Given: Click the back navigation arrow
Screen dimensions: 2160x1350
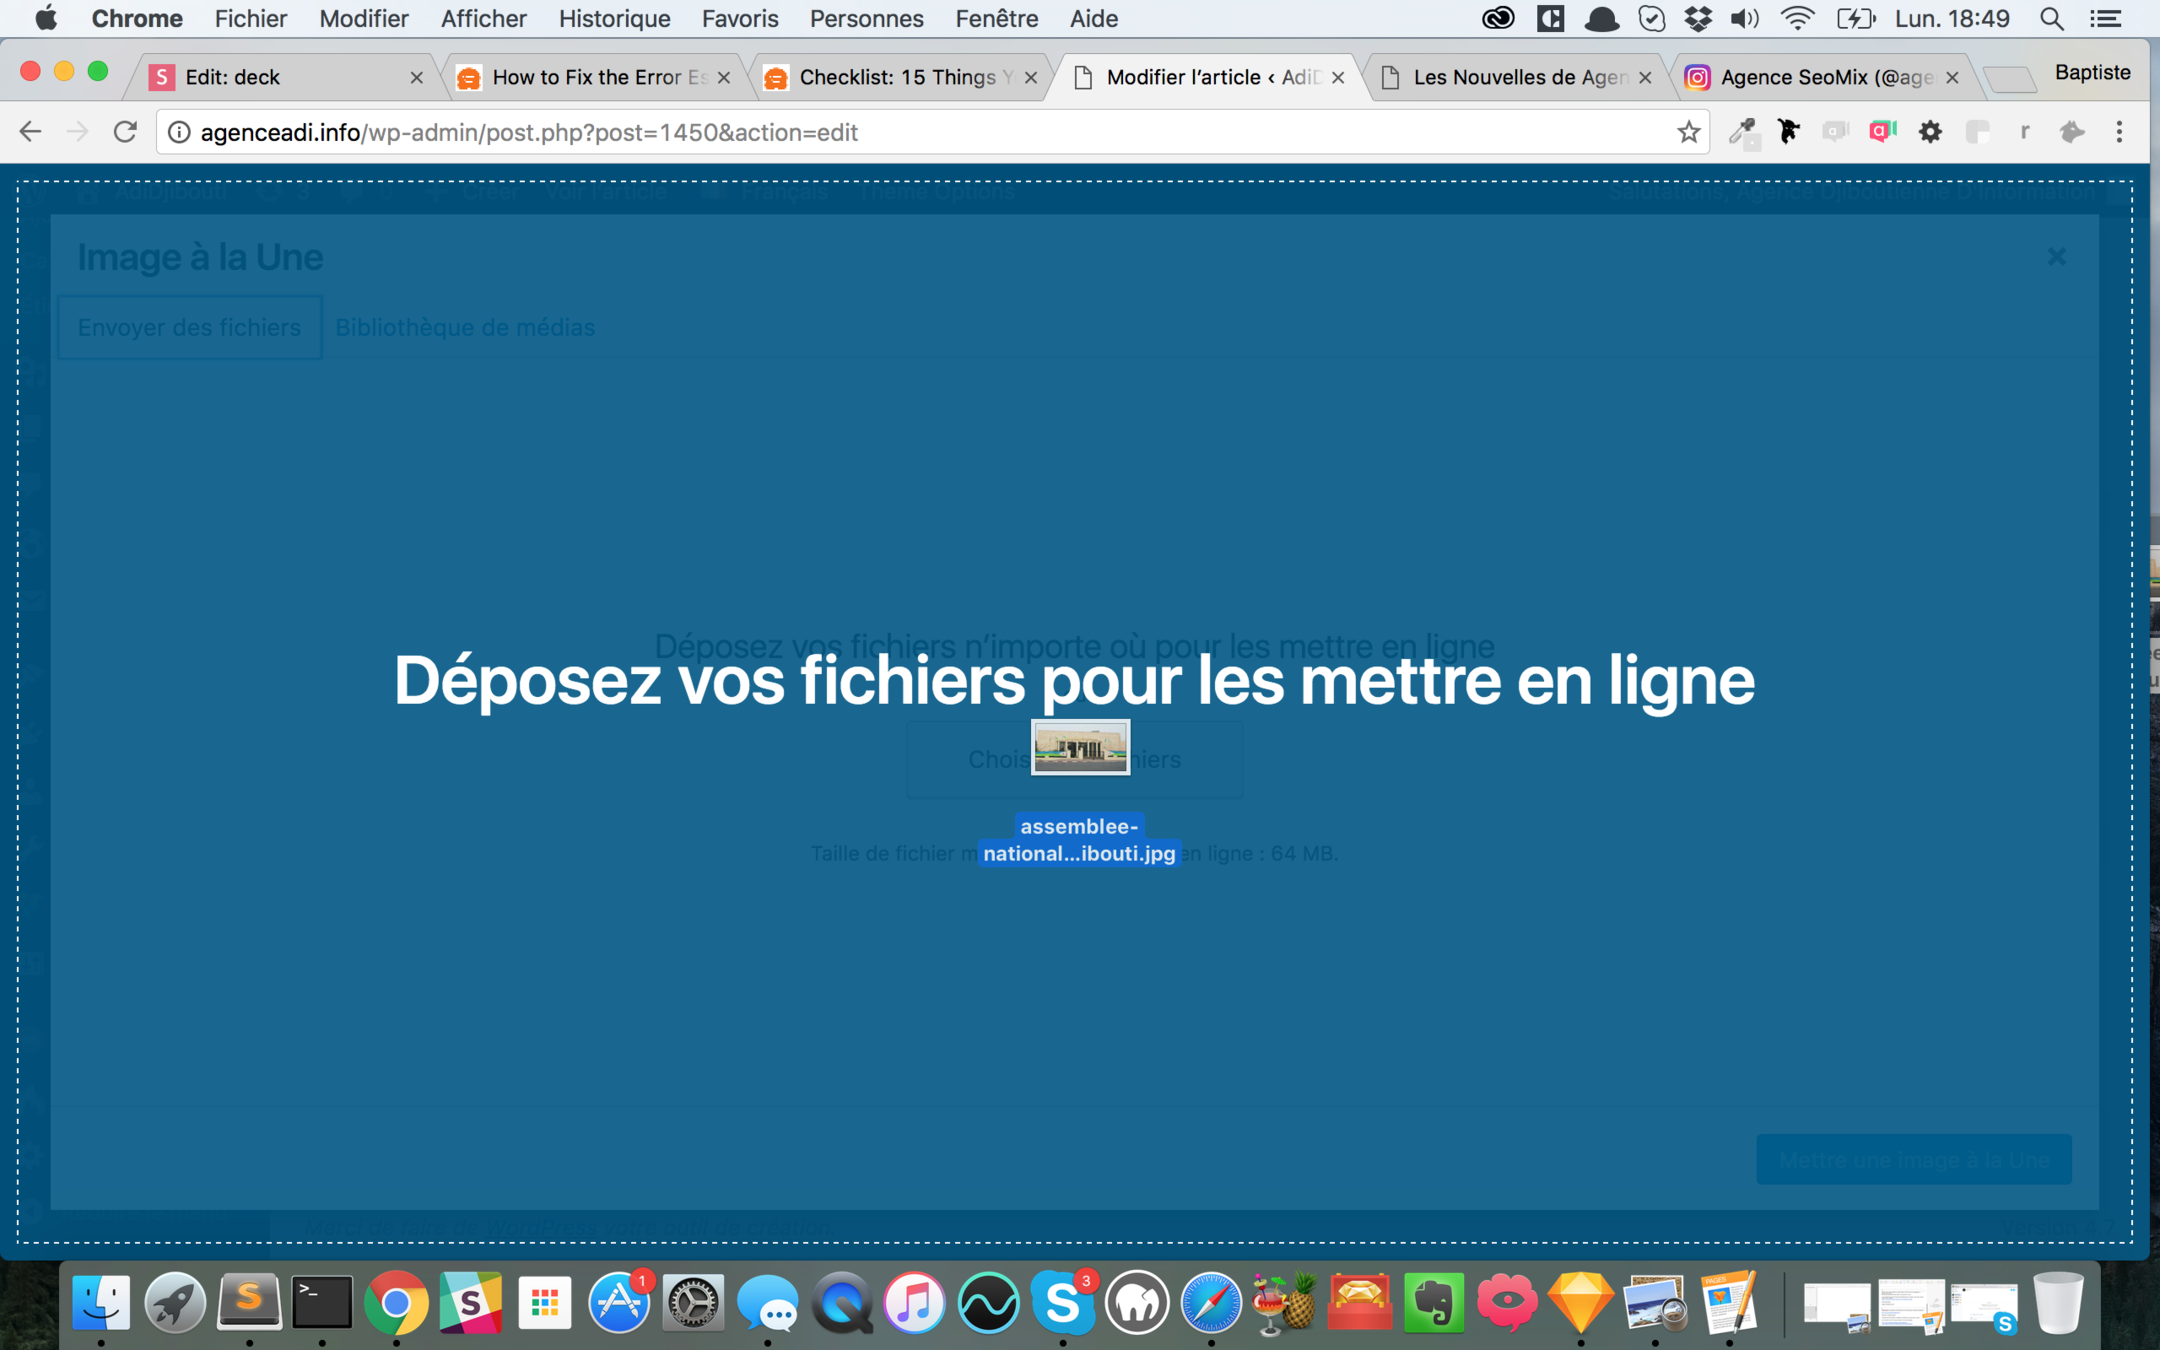Looking at the screenshot, I should pos(30,132).
